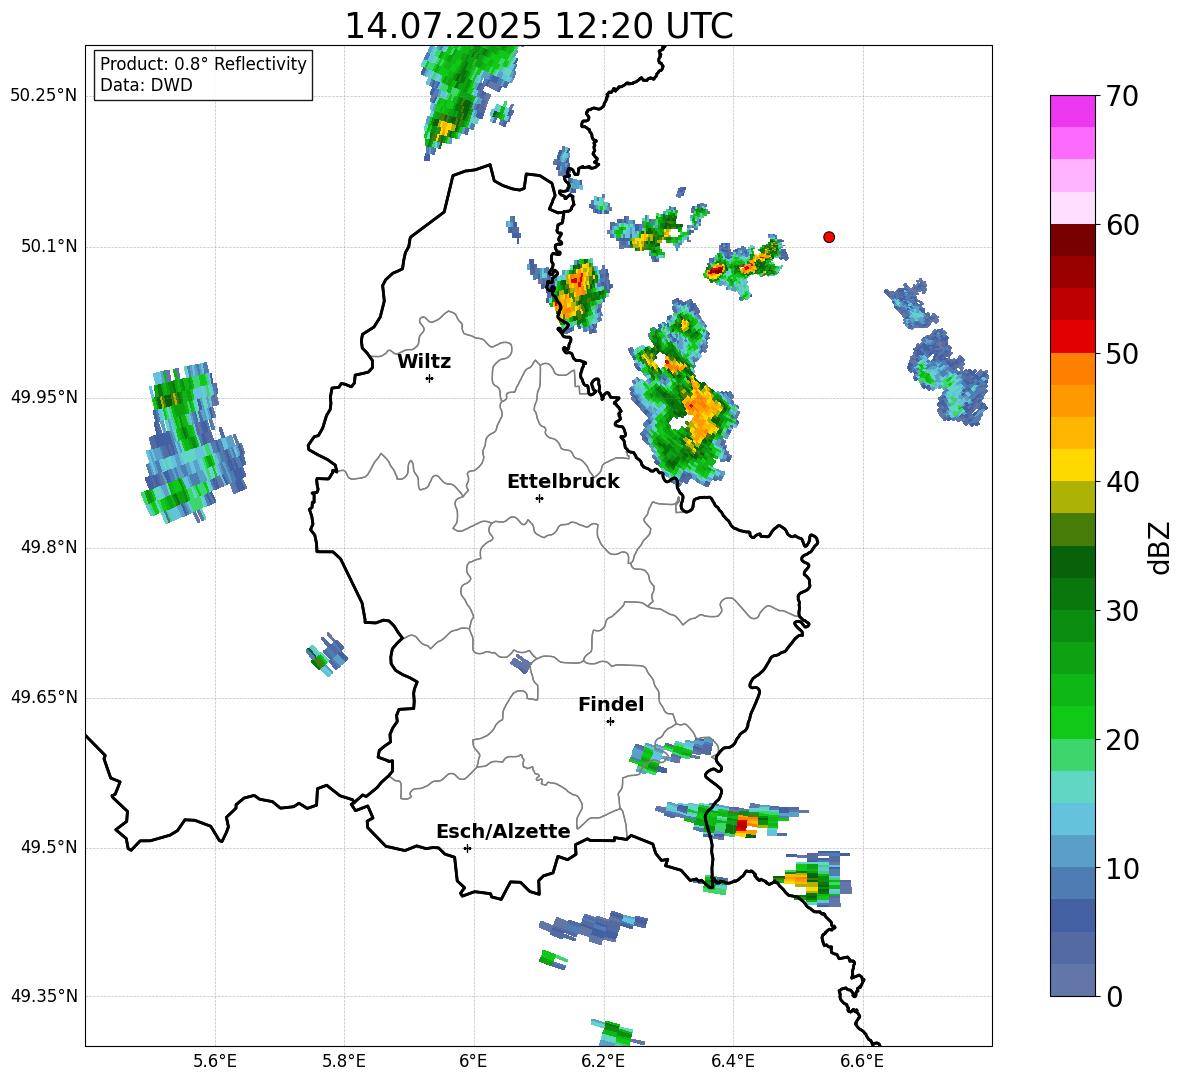Image resolution: width=1184 pixels, height=1081 pixels.
Task: Click the 50.25°N latitude tick label
Action: click(x=44, y=96)
